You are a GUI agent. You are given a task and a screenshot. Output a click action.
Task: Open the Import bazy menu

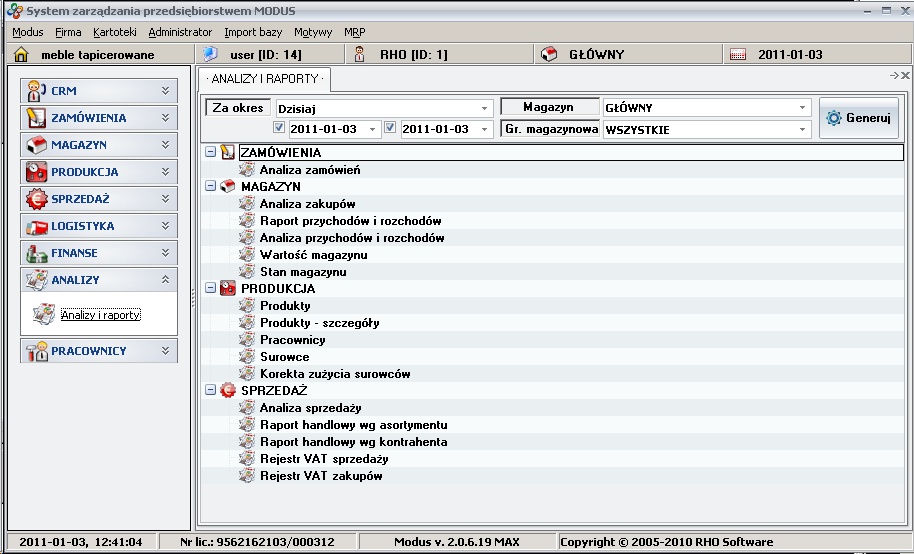point(253,32)
